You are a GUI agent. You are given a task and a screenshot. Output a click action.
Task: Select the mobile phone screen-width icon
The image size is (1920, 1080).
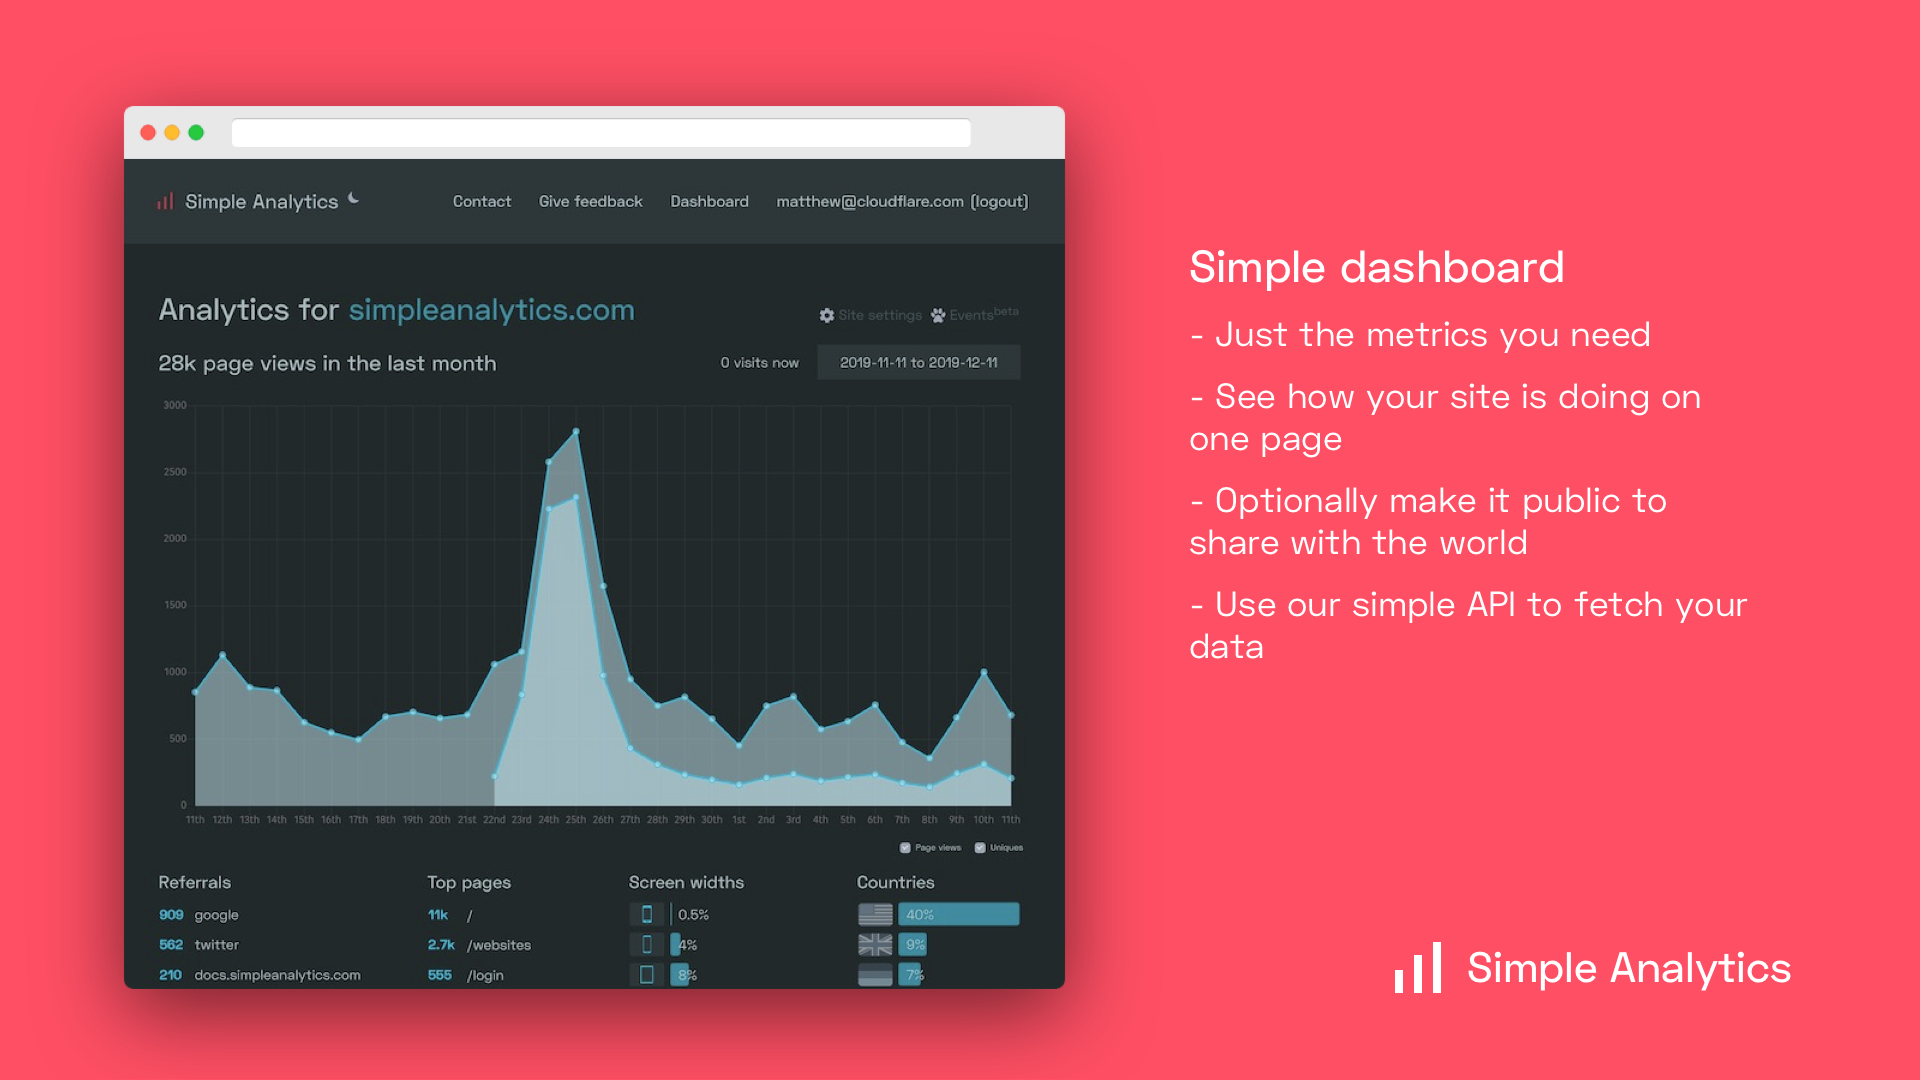point(646,913)
